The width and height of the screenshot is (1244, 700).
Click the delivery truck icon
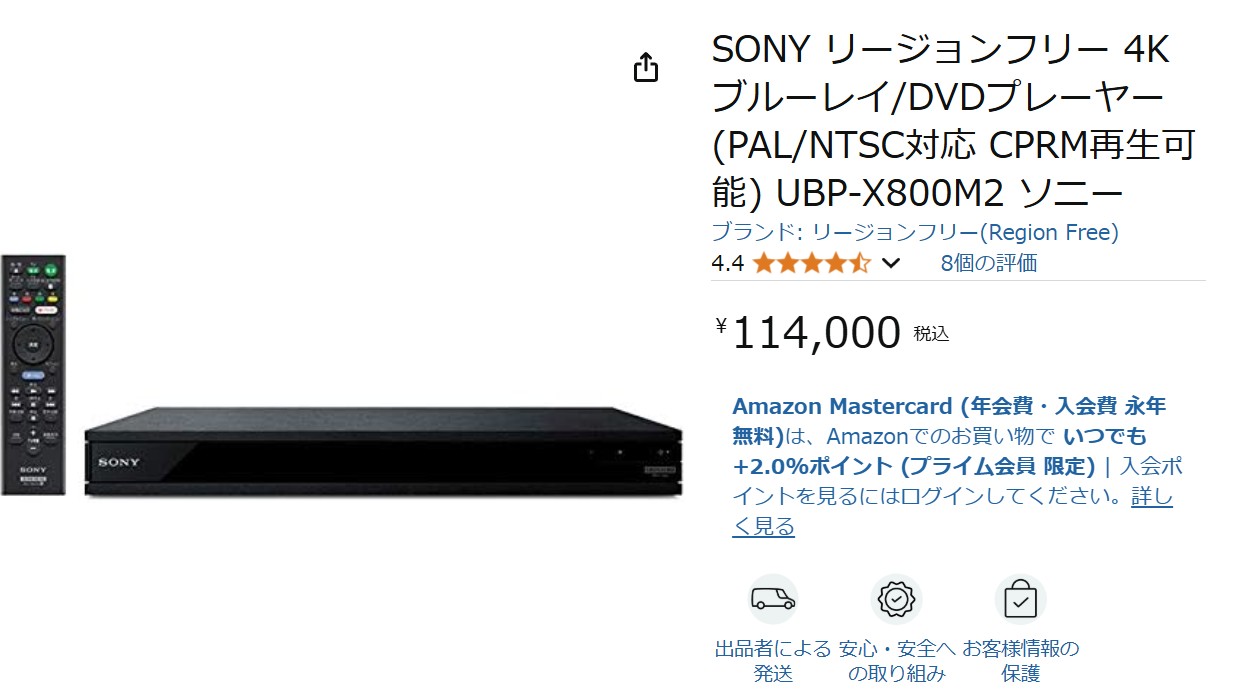point(773,599)
